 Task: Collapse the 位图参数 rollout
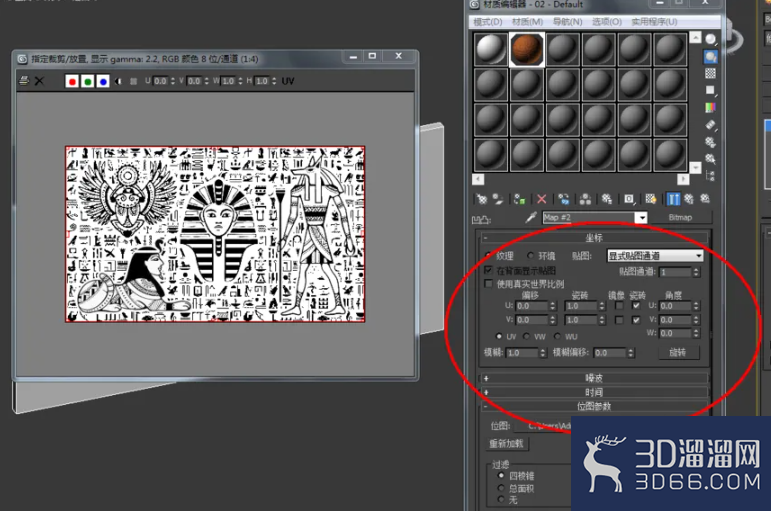click(x=593, y=406)
